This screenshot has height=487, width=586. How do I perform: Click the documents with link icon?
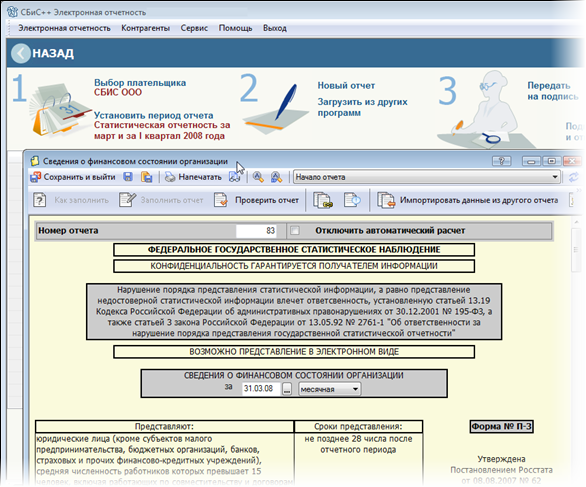323,200
